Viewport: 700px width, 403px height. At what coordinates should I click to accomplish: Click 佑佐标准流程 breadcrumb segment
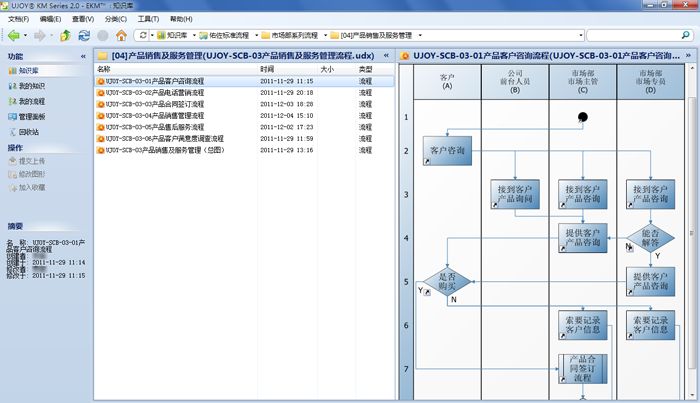225,35
